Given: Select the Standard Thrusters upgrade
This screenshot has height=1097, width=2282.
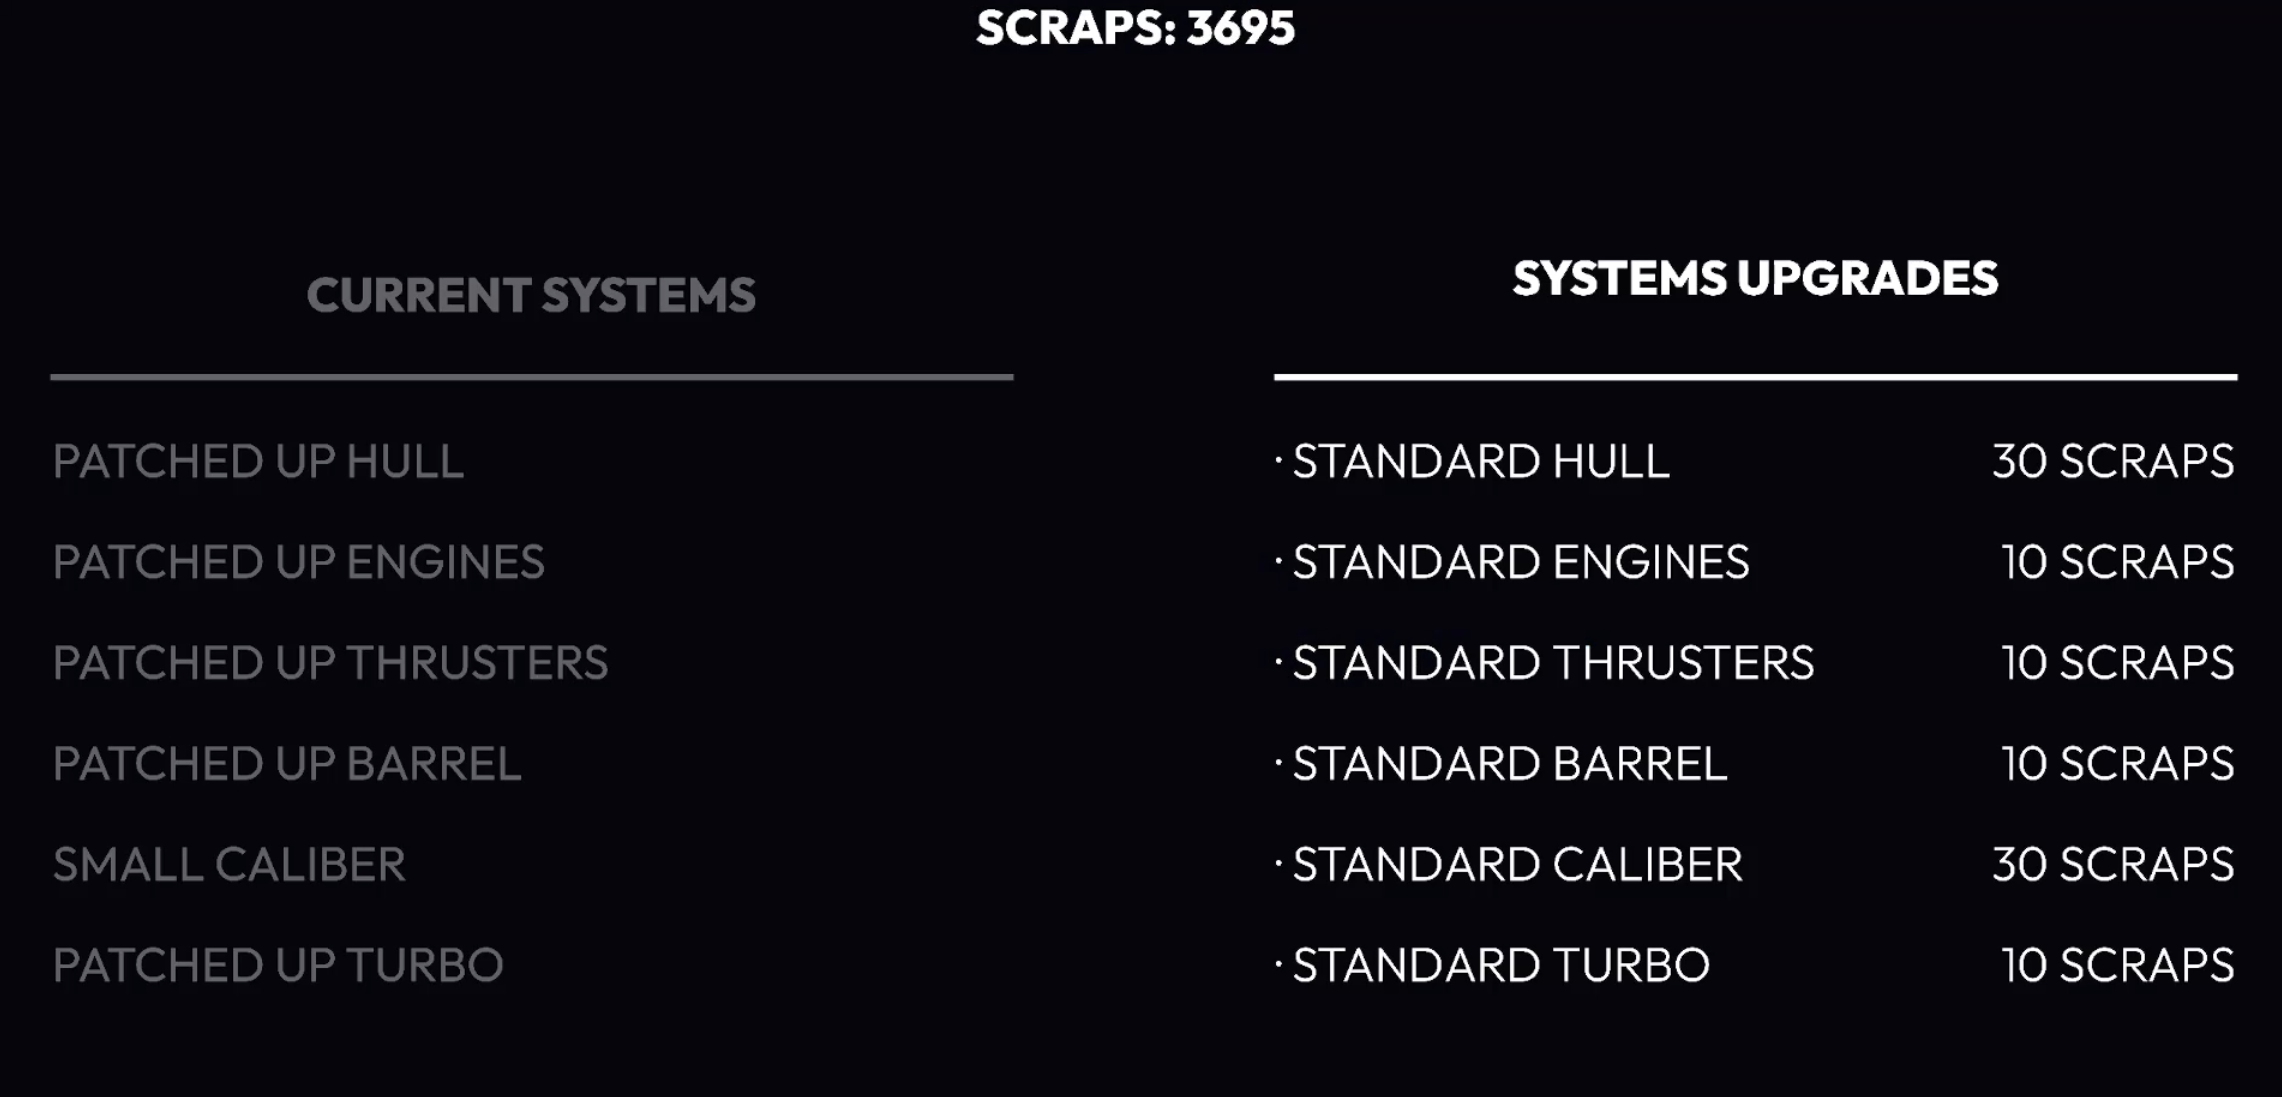Looking at the screenshot, I should pos(1553,663).
